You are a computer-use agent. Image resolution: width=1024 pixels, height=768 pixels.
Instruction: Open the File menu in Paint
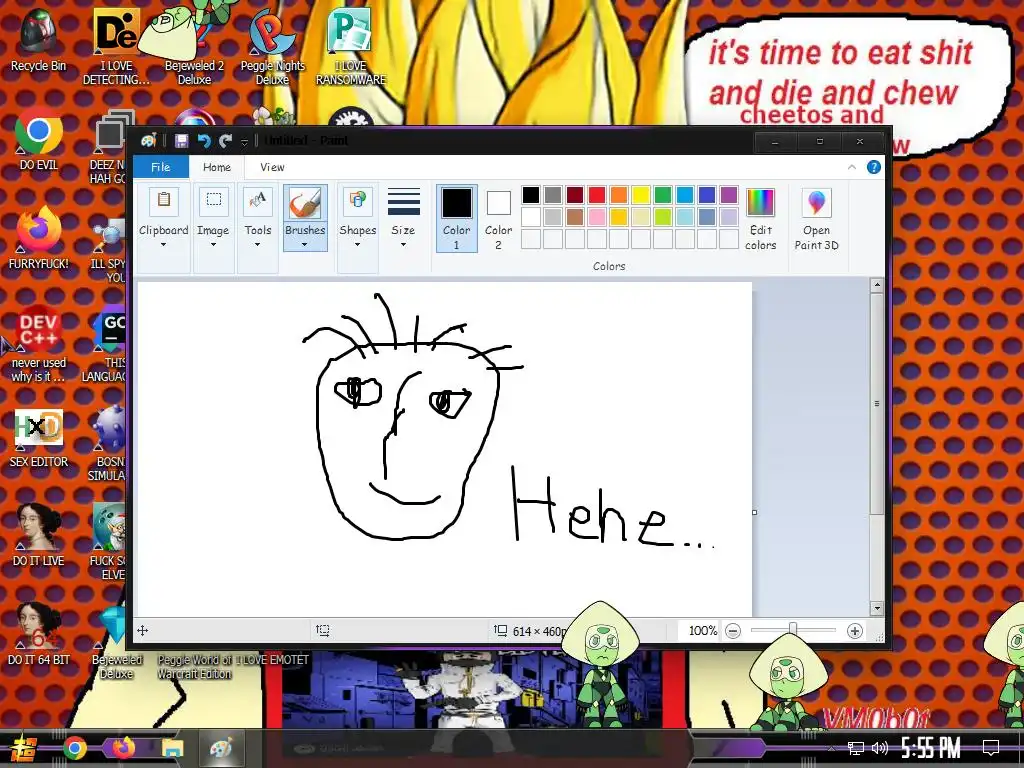161,167
